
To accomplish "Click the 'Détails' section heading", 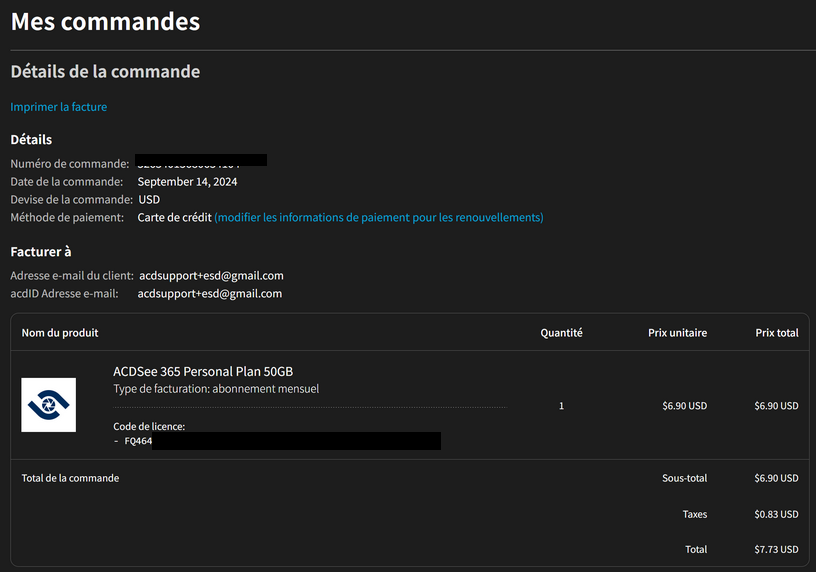I will click(x=31, y=139).
